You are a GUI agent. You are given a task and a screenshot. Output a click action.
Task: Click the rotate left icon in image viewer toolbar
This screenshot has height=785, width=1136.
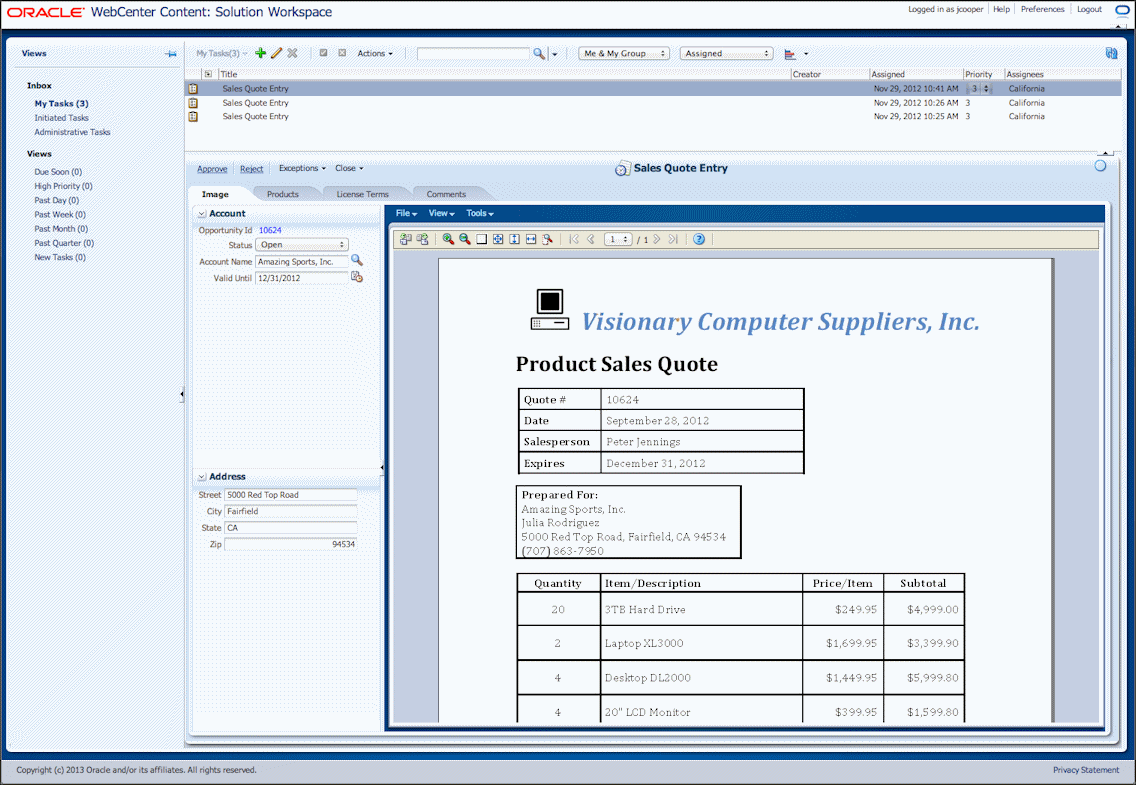click(406, 239)
